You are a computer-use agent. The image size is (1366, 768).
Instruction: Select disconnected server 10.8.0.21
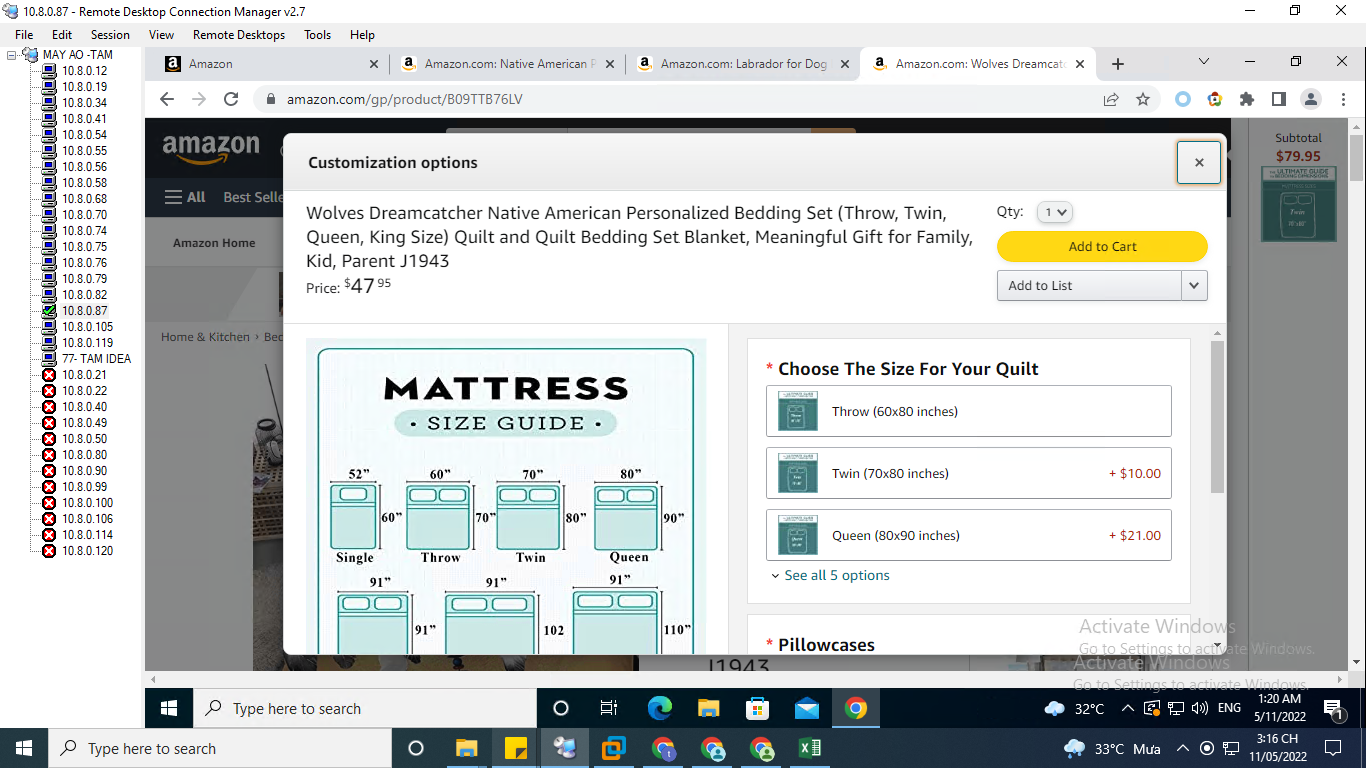click(x=84, y=375)
